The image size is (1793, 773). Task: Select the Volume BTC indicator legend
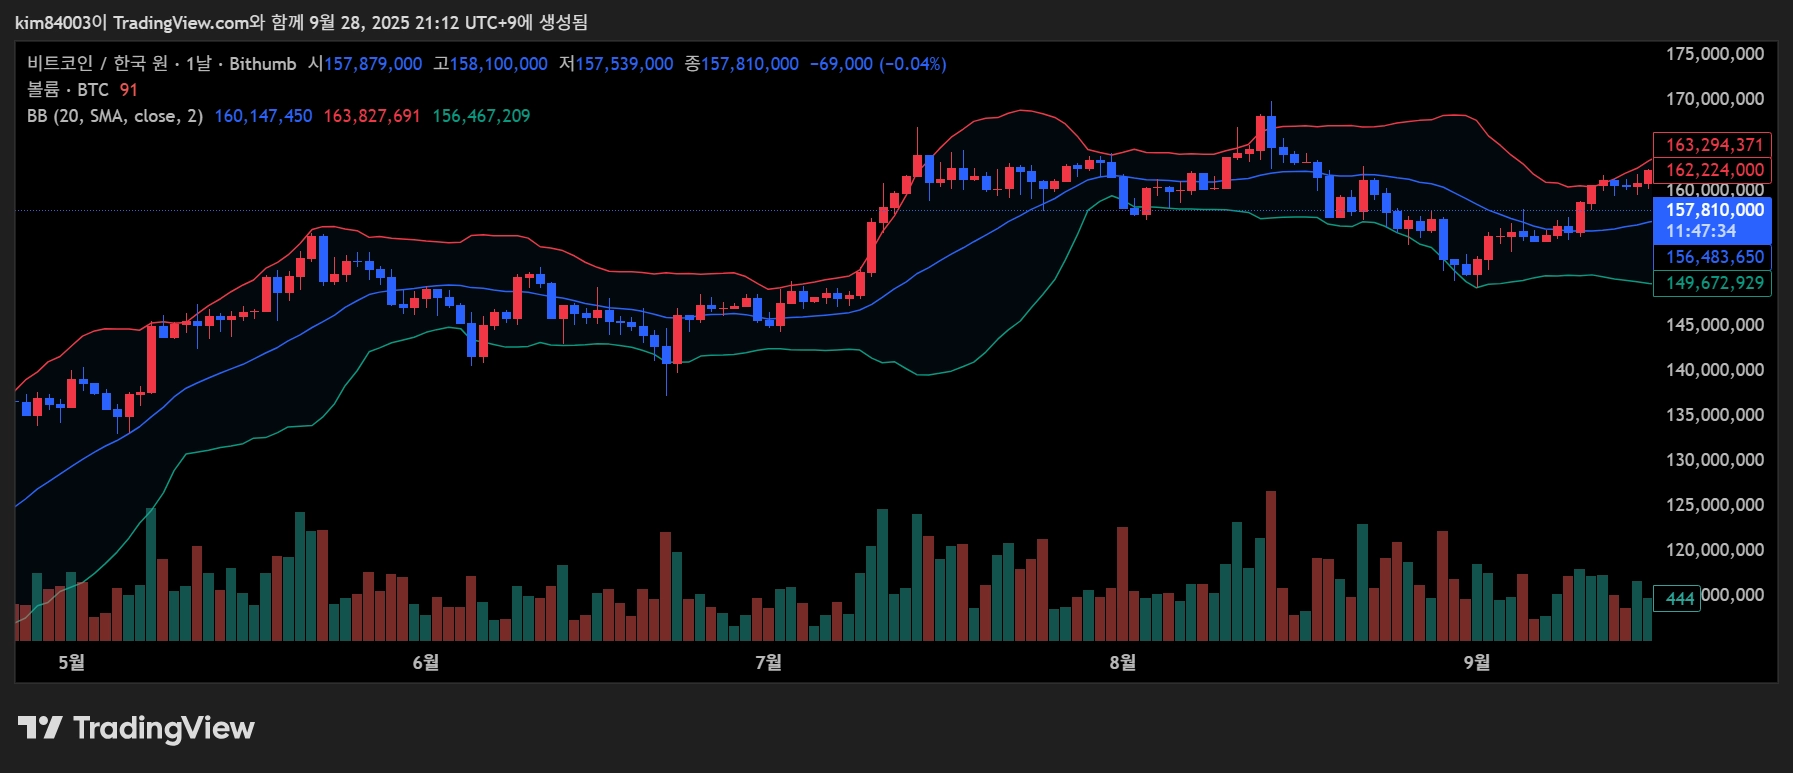(68, 90)
